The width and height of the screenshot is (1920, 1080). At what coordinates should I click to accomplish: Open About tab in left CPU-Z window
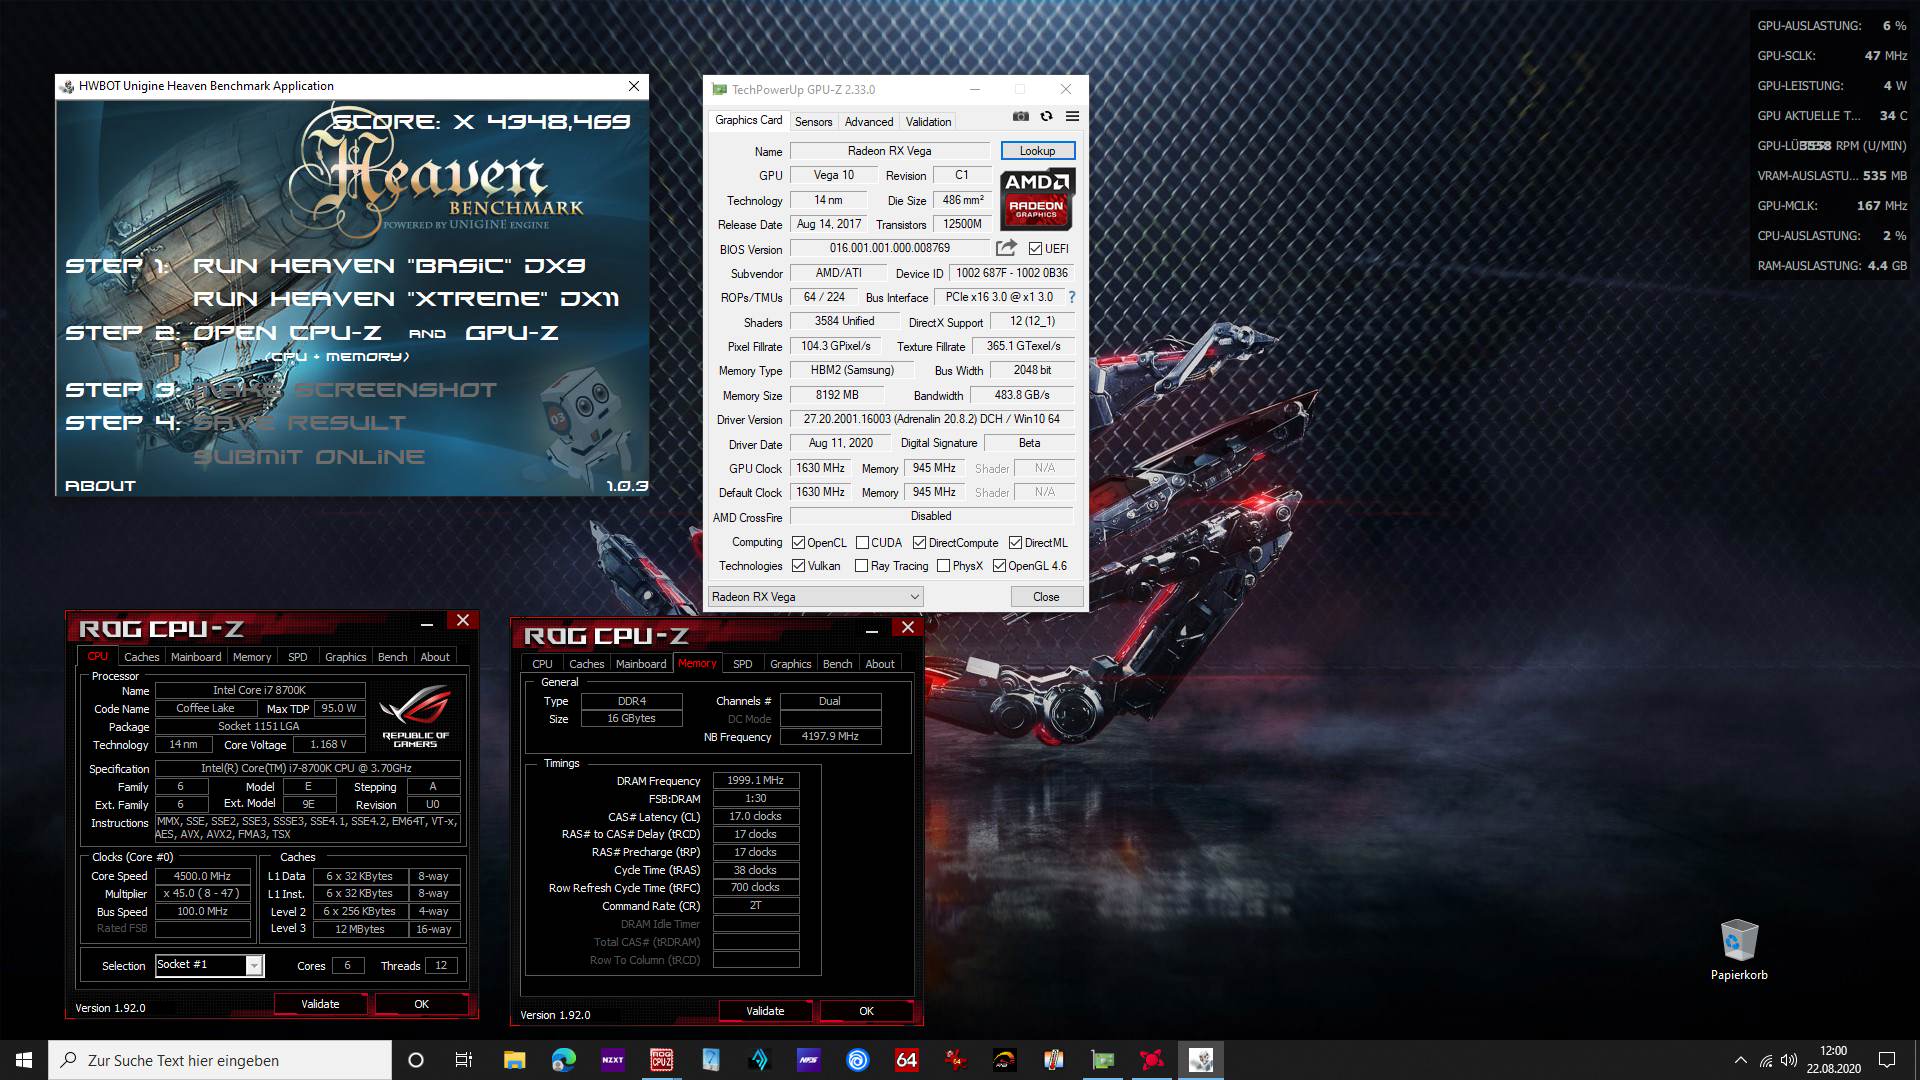point(434,657)
